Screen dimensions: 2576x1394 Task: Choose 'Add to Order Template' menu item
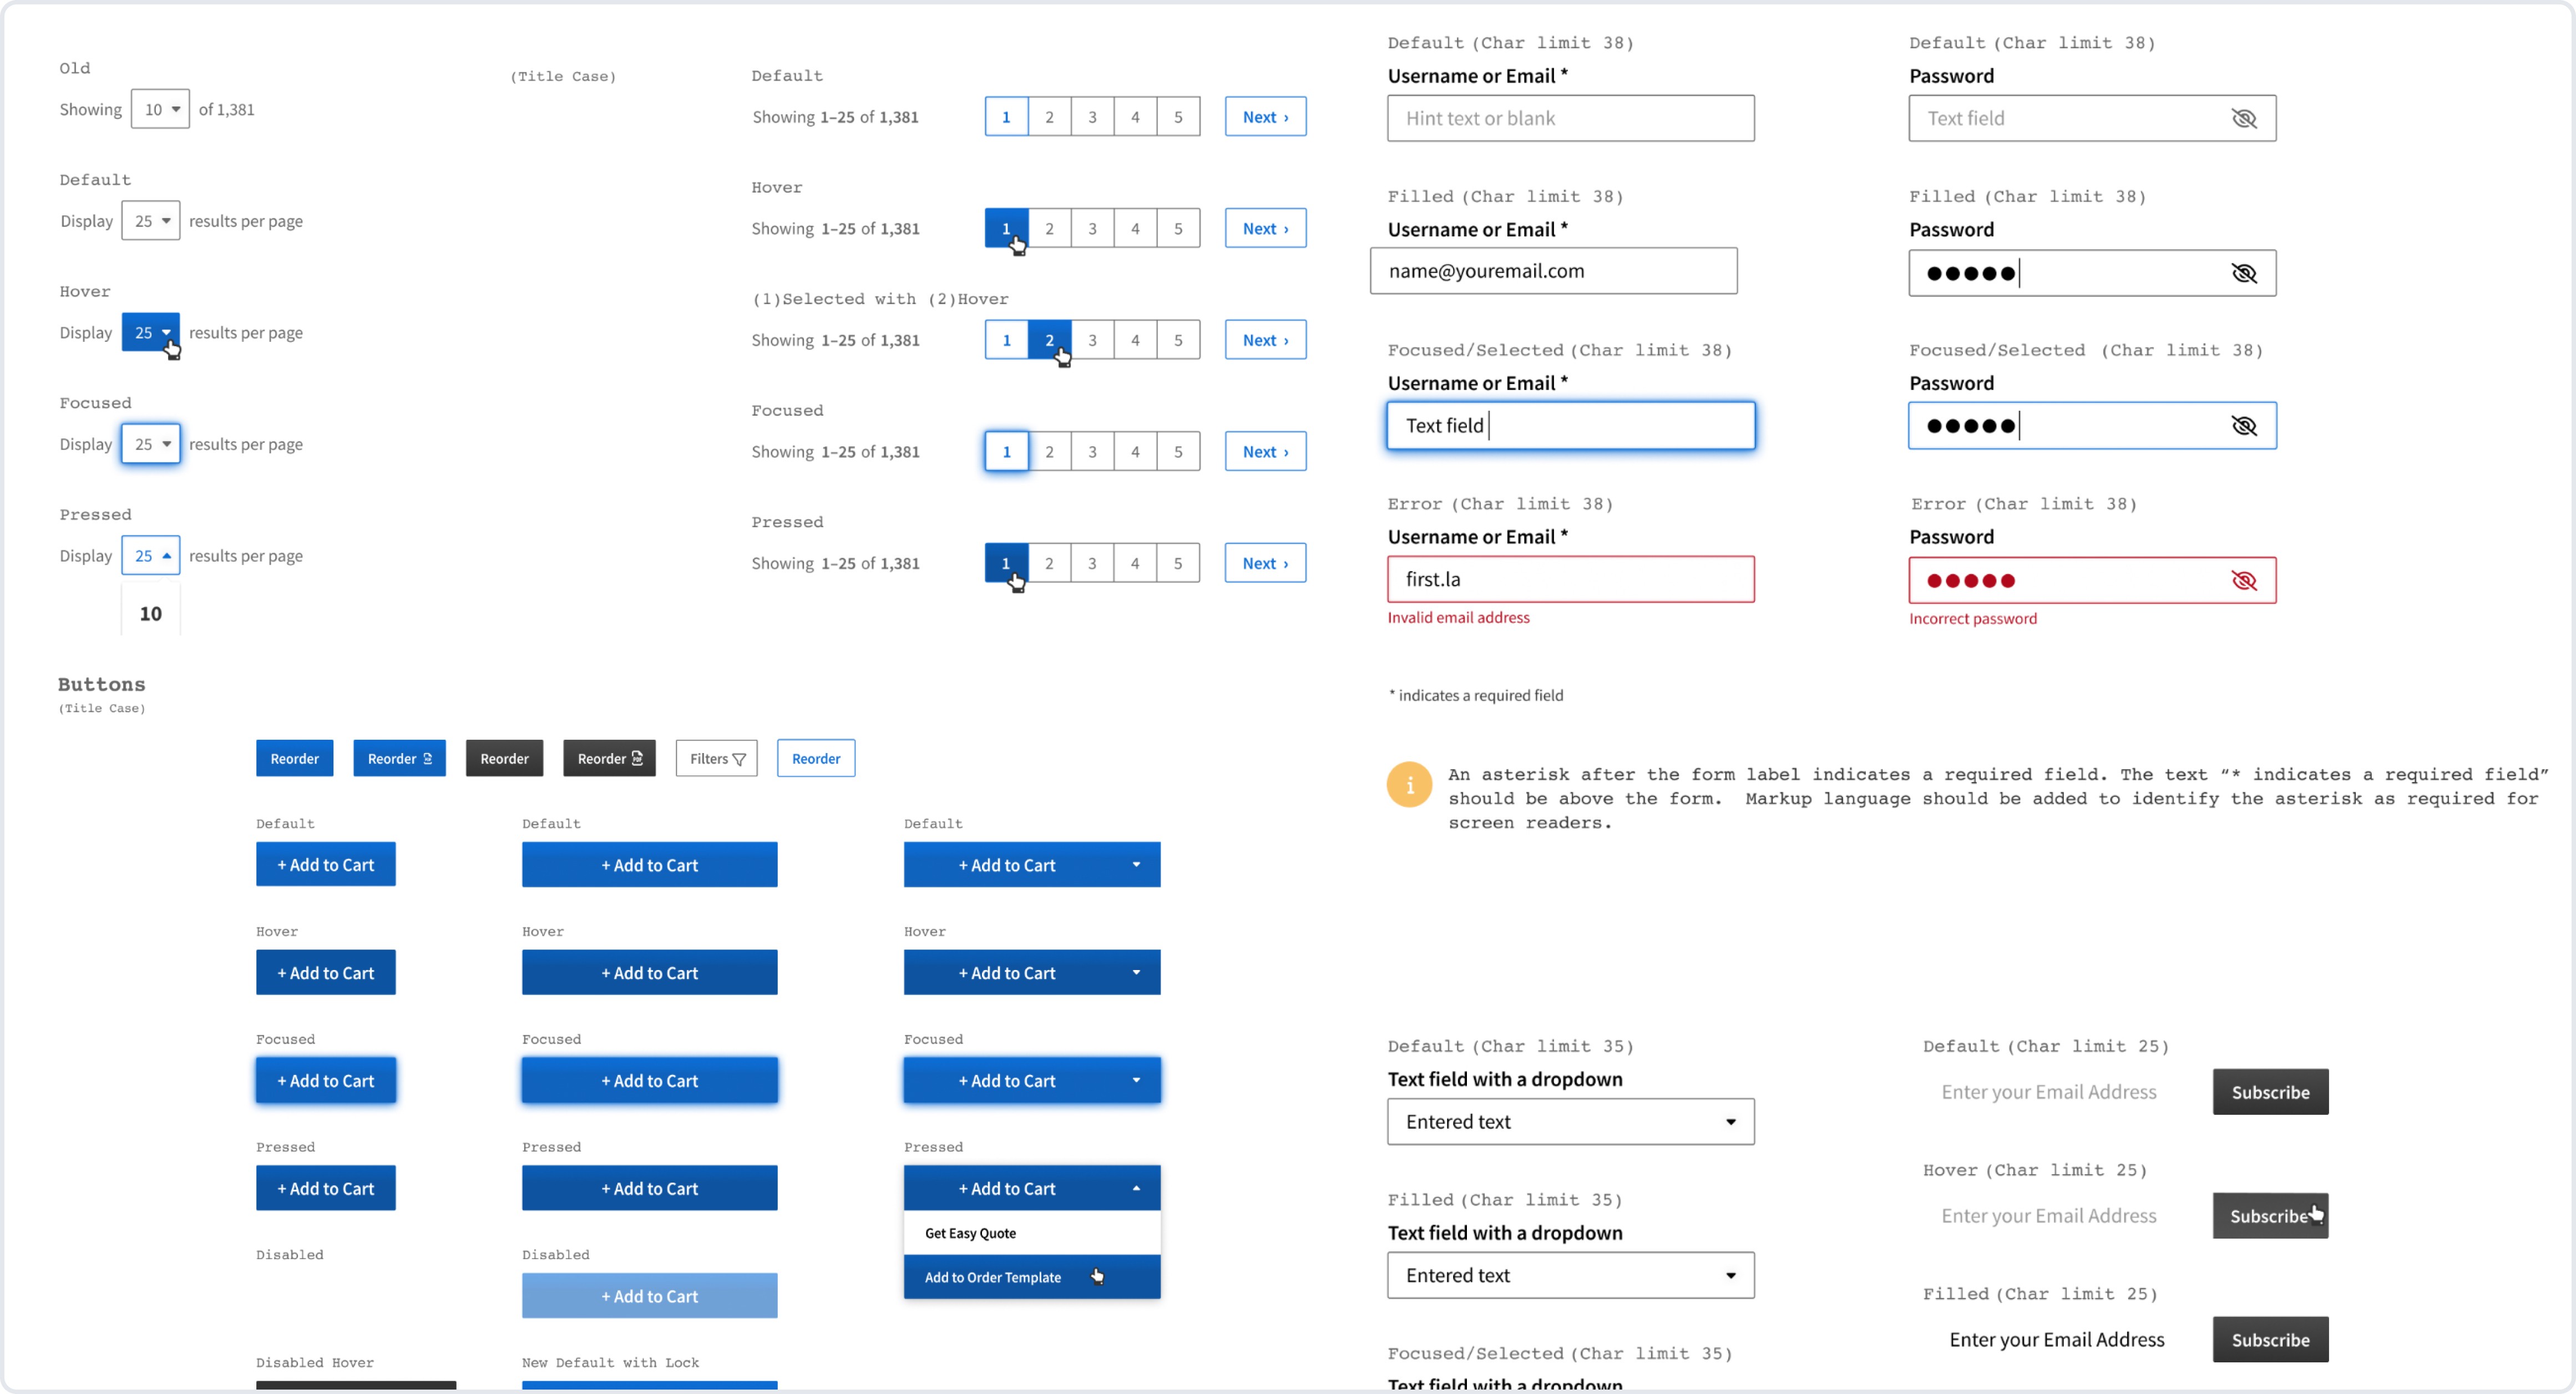tap(992, 1277)
